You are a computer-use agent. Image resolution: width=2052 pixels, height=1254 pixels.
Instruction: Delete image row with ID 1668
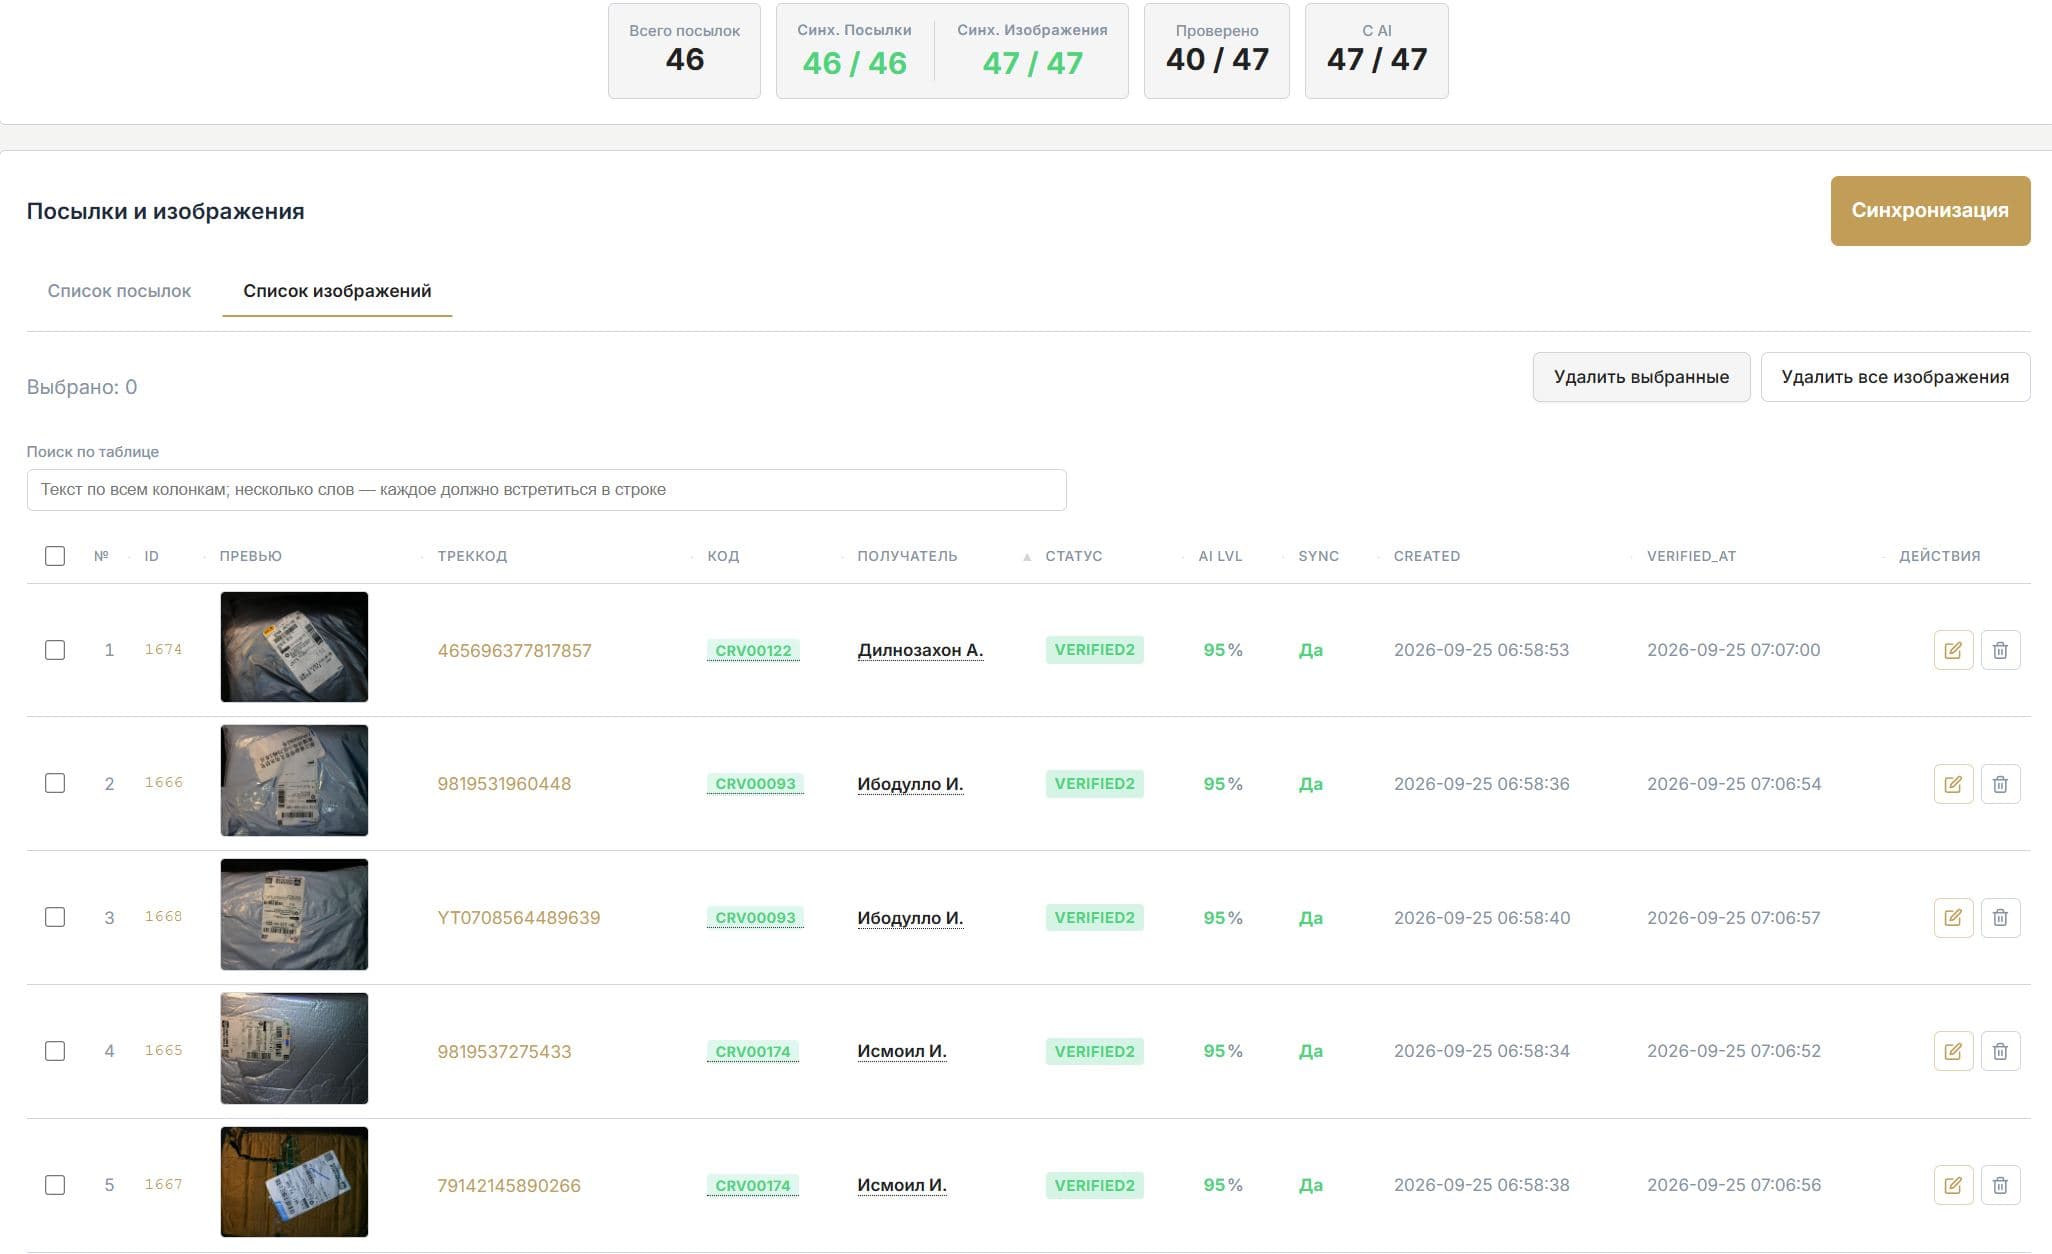(x=2000, y=917)
